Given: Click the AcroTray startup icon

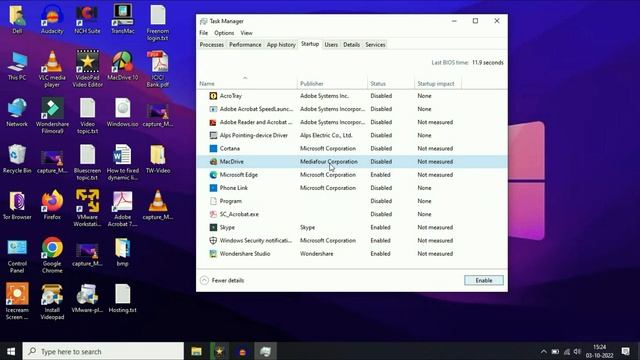Looking at the screenshot, I should [x=213, y=96].
